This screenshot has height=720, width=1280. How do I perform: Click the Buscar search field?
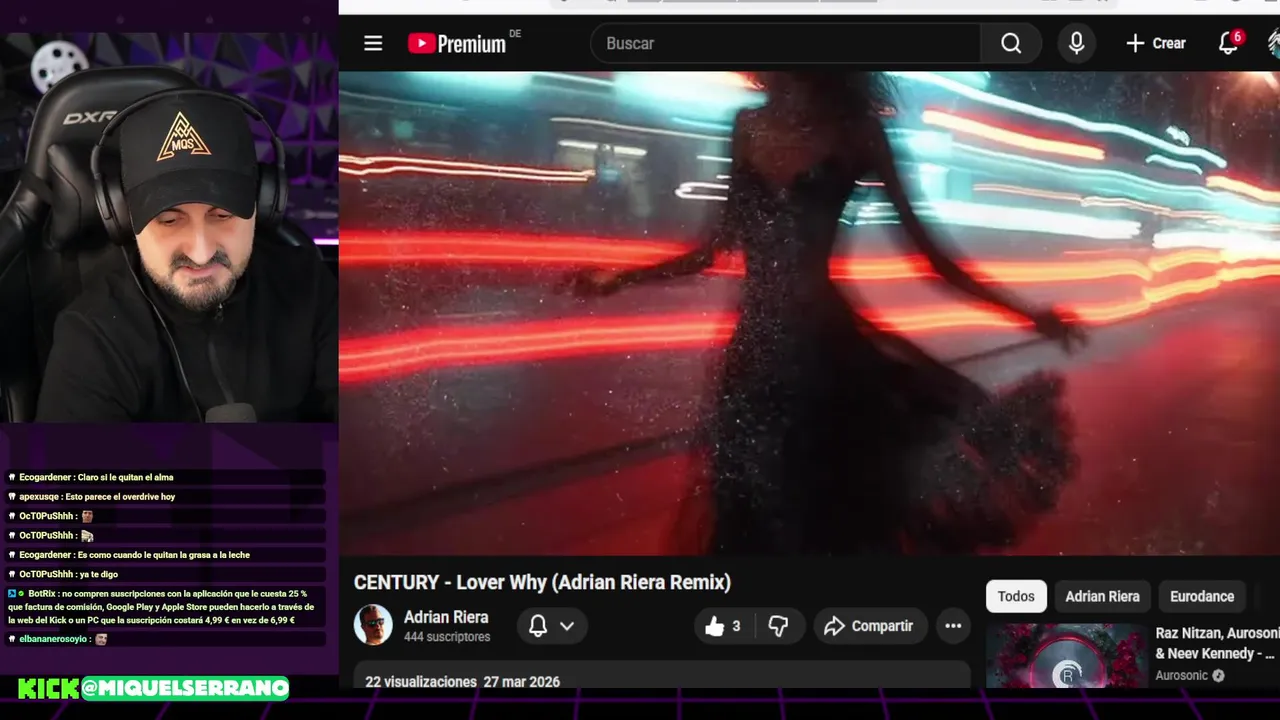[x=786, y=43]
